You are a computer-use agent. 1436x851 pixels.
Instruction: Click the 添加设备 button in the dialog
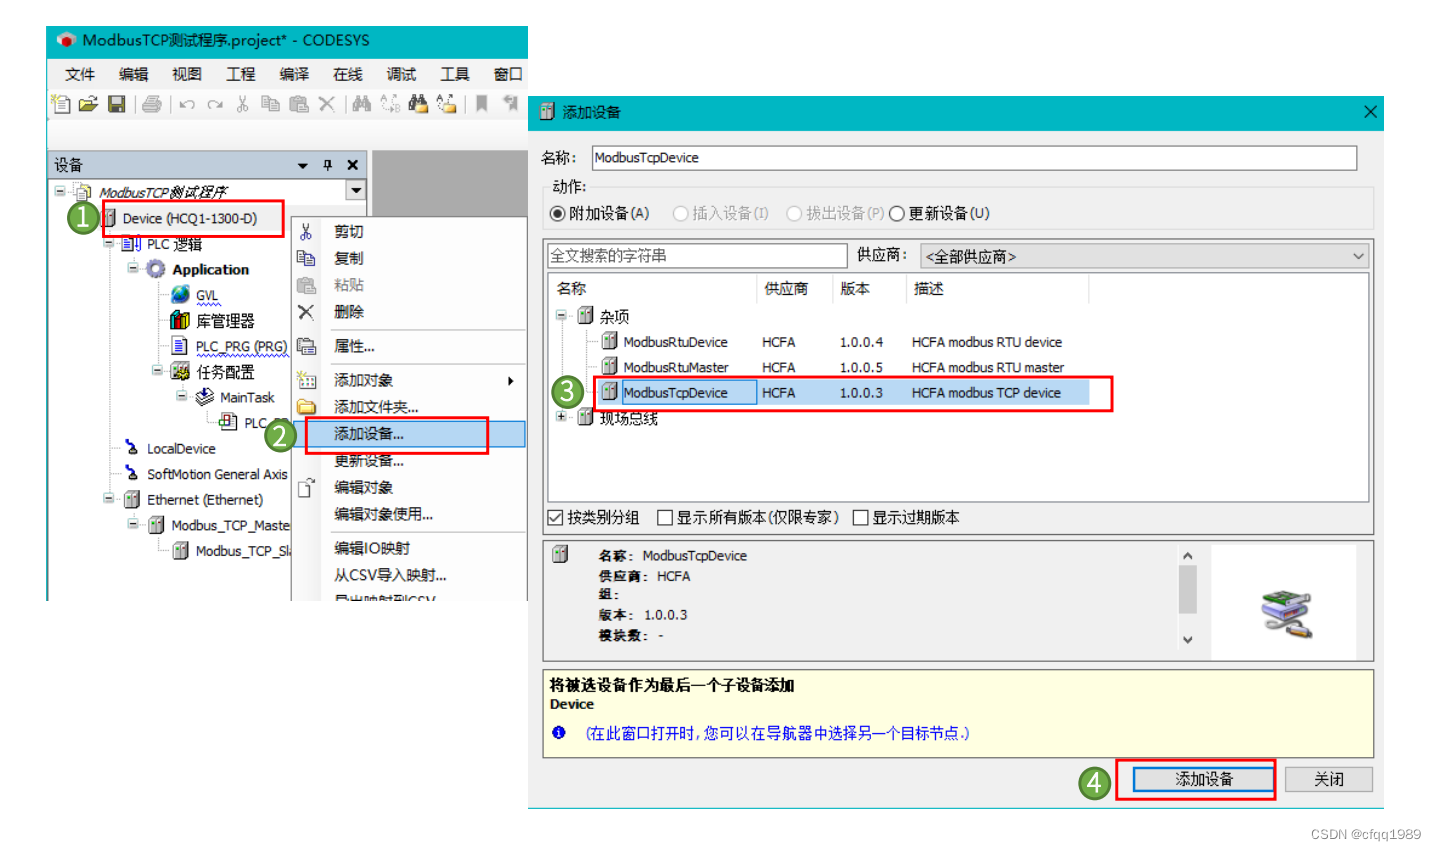pyautogui.click(x=1204, y=779)
